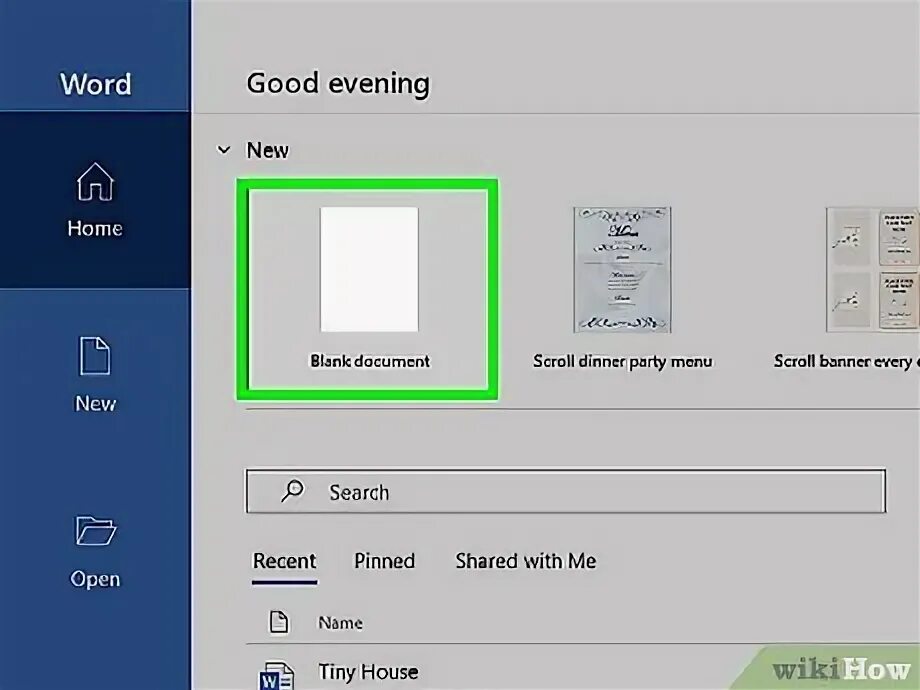Switch to the Shared with Me tab
The width and height of the screenshot is (920, 690).
point(526,561)
